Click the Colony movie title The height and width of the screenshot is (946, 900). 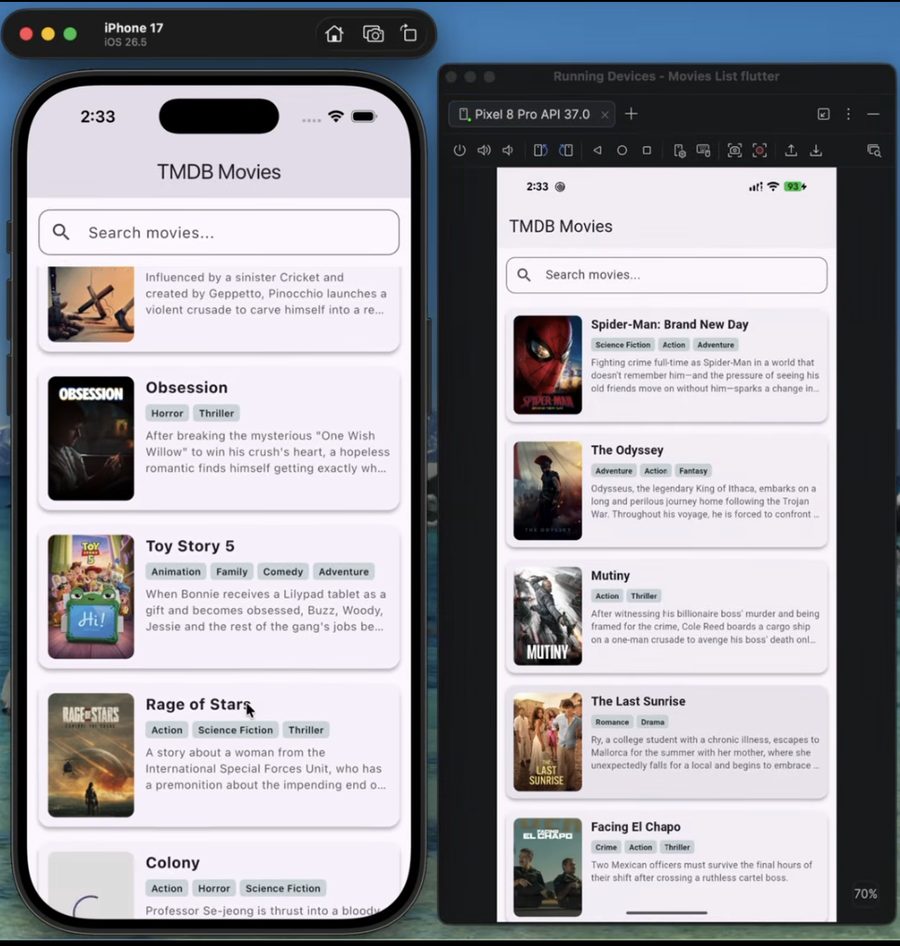click(173, 863)
